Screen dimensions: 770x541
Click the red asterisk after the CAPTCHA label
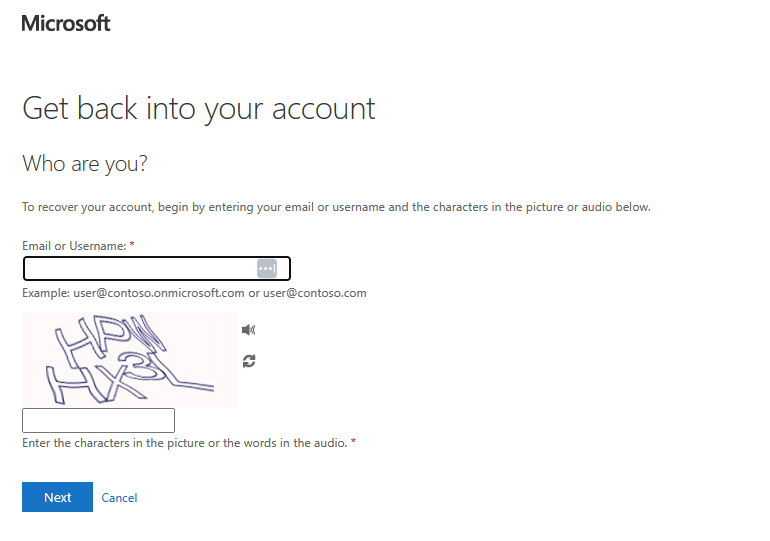point(353,442)
